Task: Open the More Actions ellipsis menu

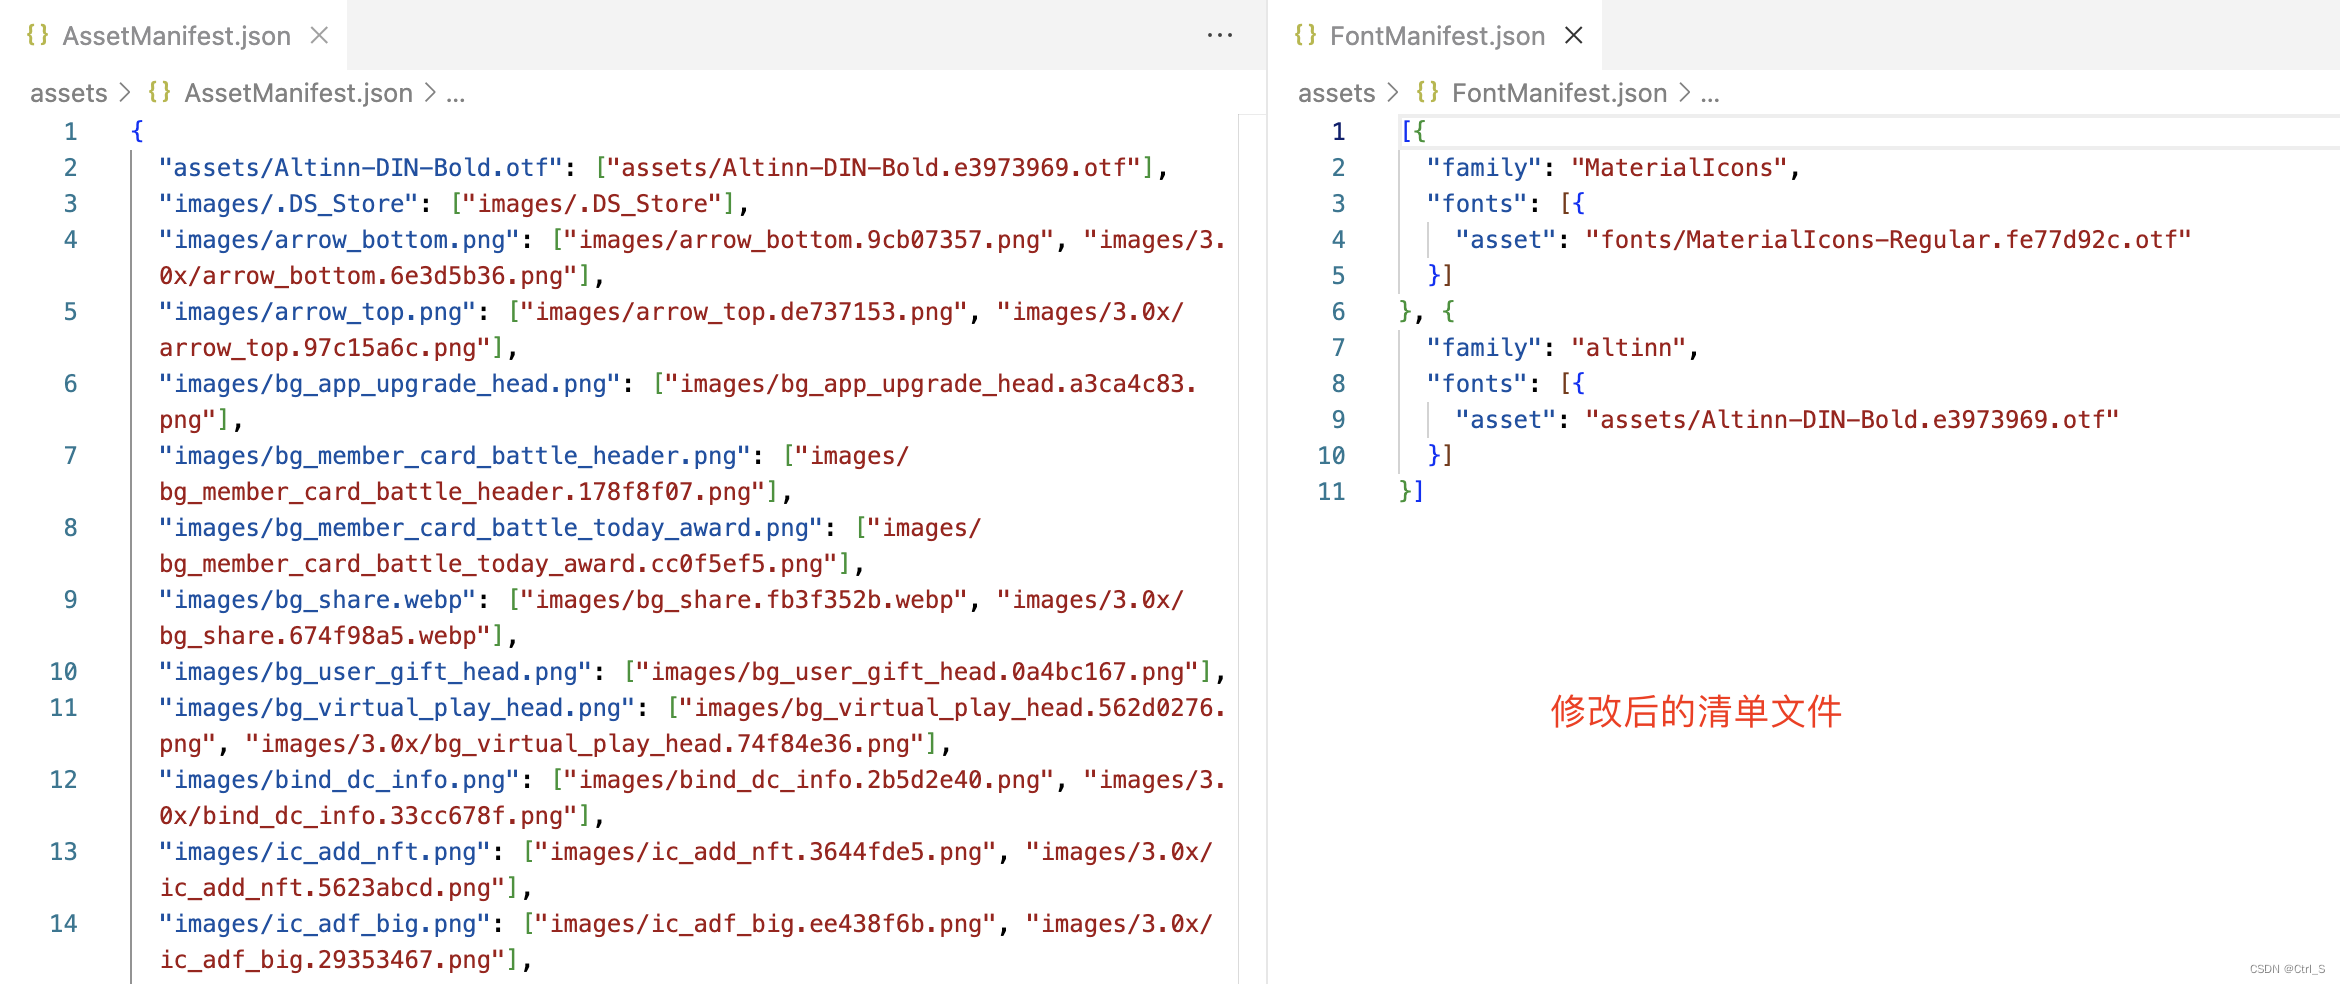Action: tap(1220, 35)
